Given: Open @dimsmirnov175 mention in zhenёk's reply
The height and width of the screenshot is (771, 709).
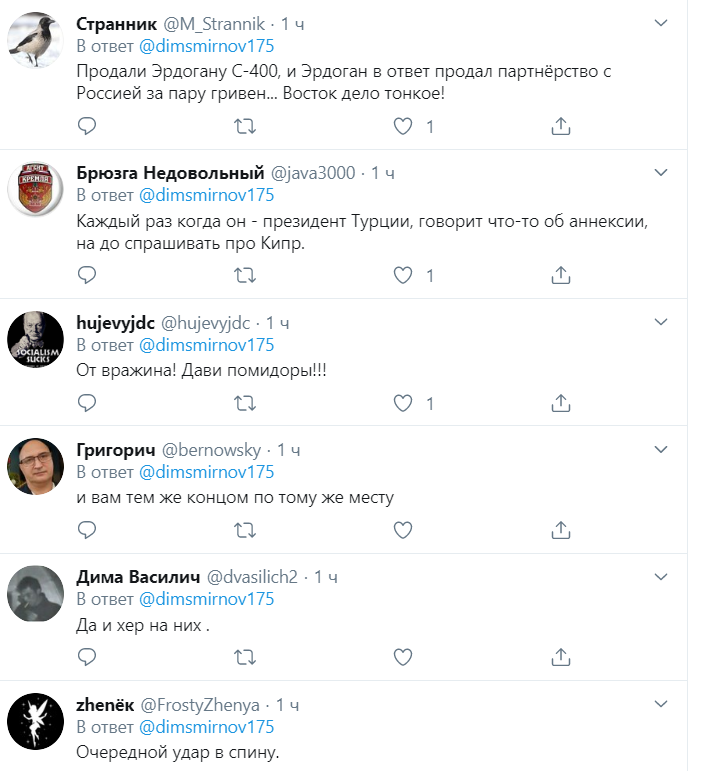Looking at the screenshot, I should click(205, 727).
